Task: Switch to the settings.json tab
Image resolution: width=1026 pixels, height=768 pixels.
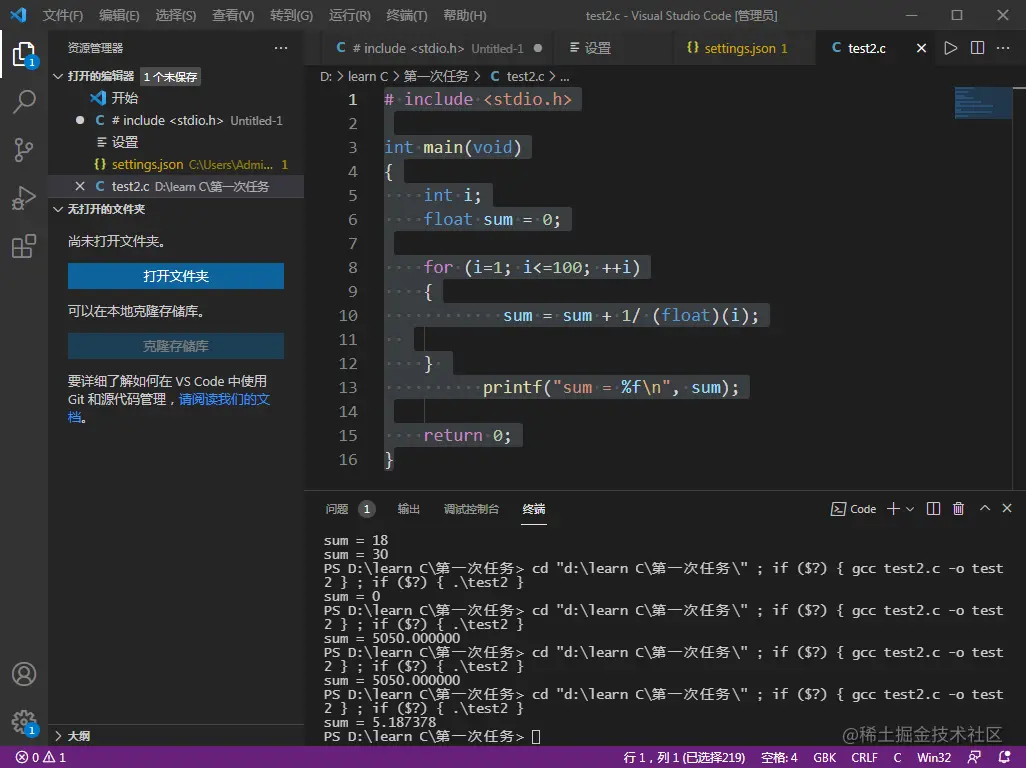Action: [740, 48]
